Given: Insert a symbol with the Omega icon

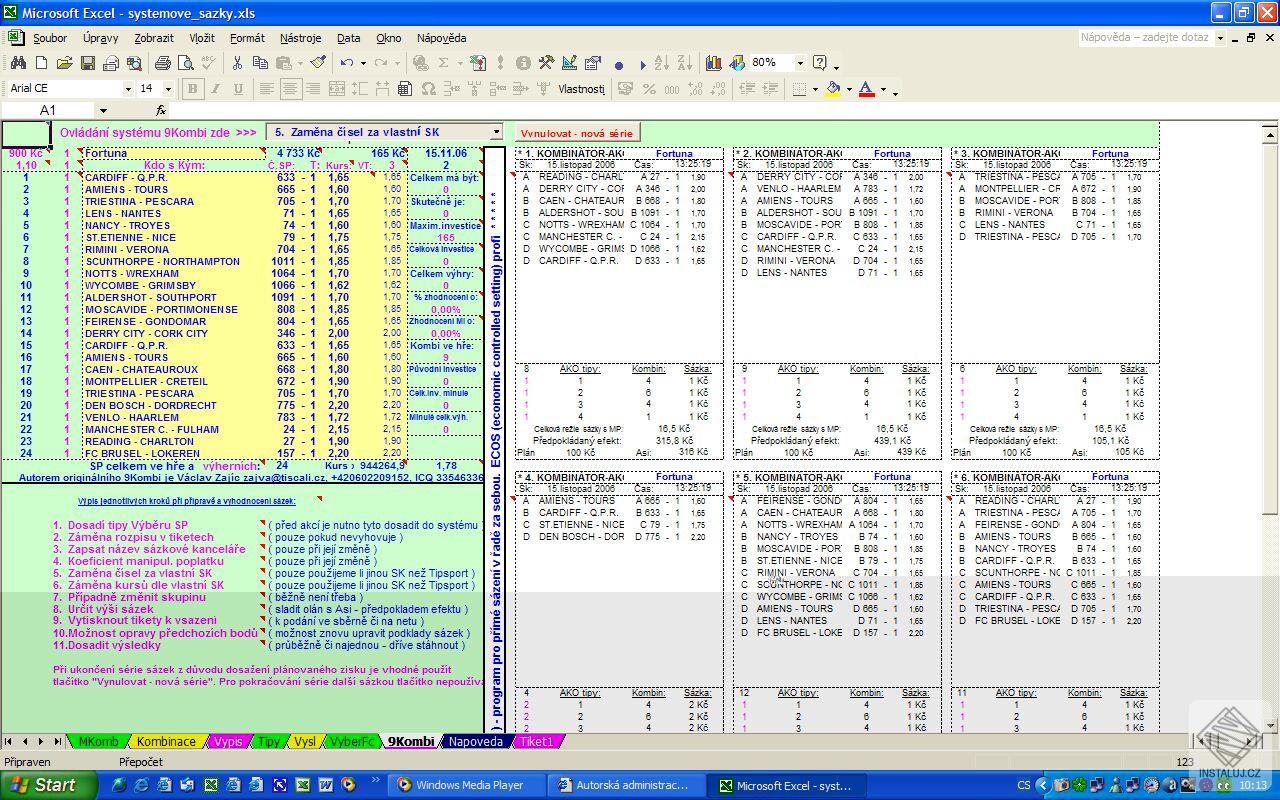Looking at the screenshot, I should click(428, 89).
